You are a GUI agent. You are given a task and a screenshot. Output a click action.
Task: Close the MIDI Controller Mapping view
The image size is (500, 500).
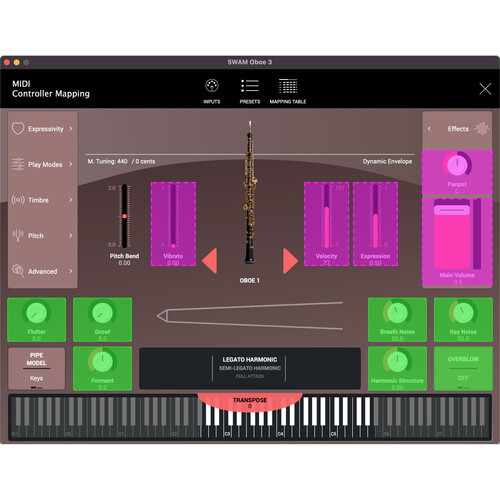click(x=485, y=89)
